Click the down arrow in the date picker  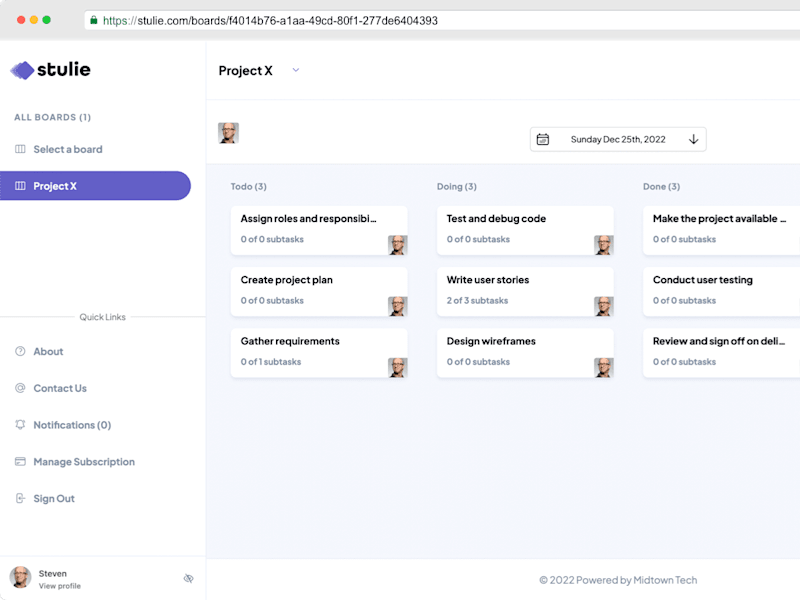pyautogui.click(x=693, y=139)
